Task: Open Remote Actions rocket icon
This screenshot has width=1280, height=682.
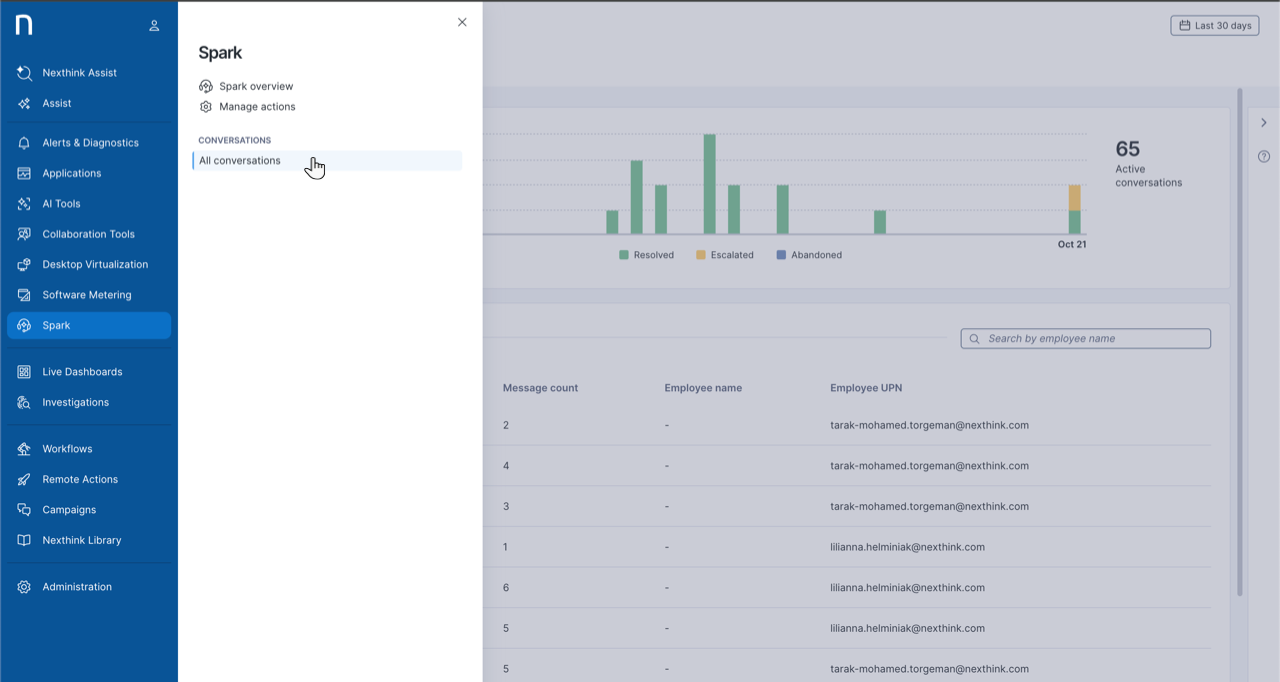Action: point(24,480)
